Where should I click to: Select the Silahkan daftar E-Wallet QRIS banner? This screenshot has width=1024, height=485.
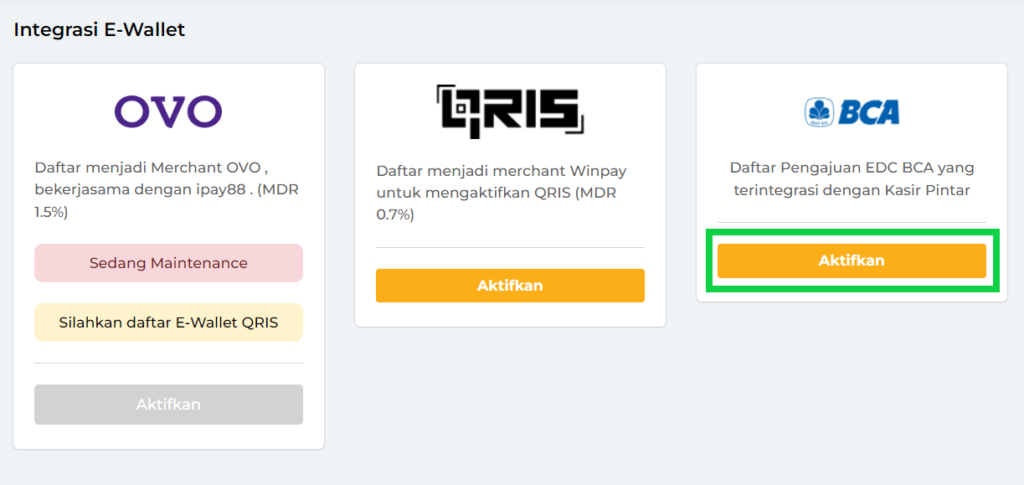click(x=168, y=322)
